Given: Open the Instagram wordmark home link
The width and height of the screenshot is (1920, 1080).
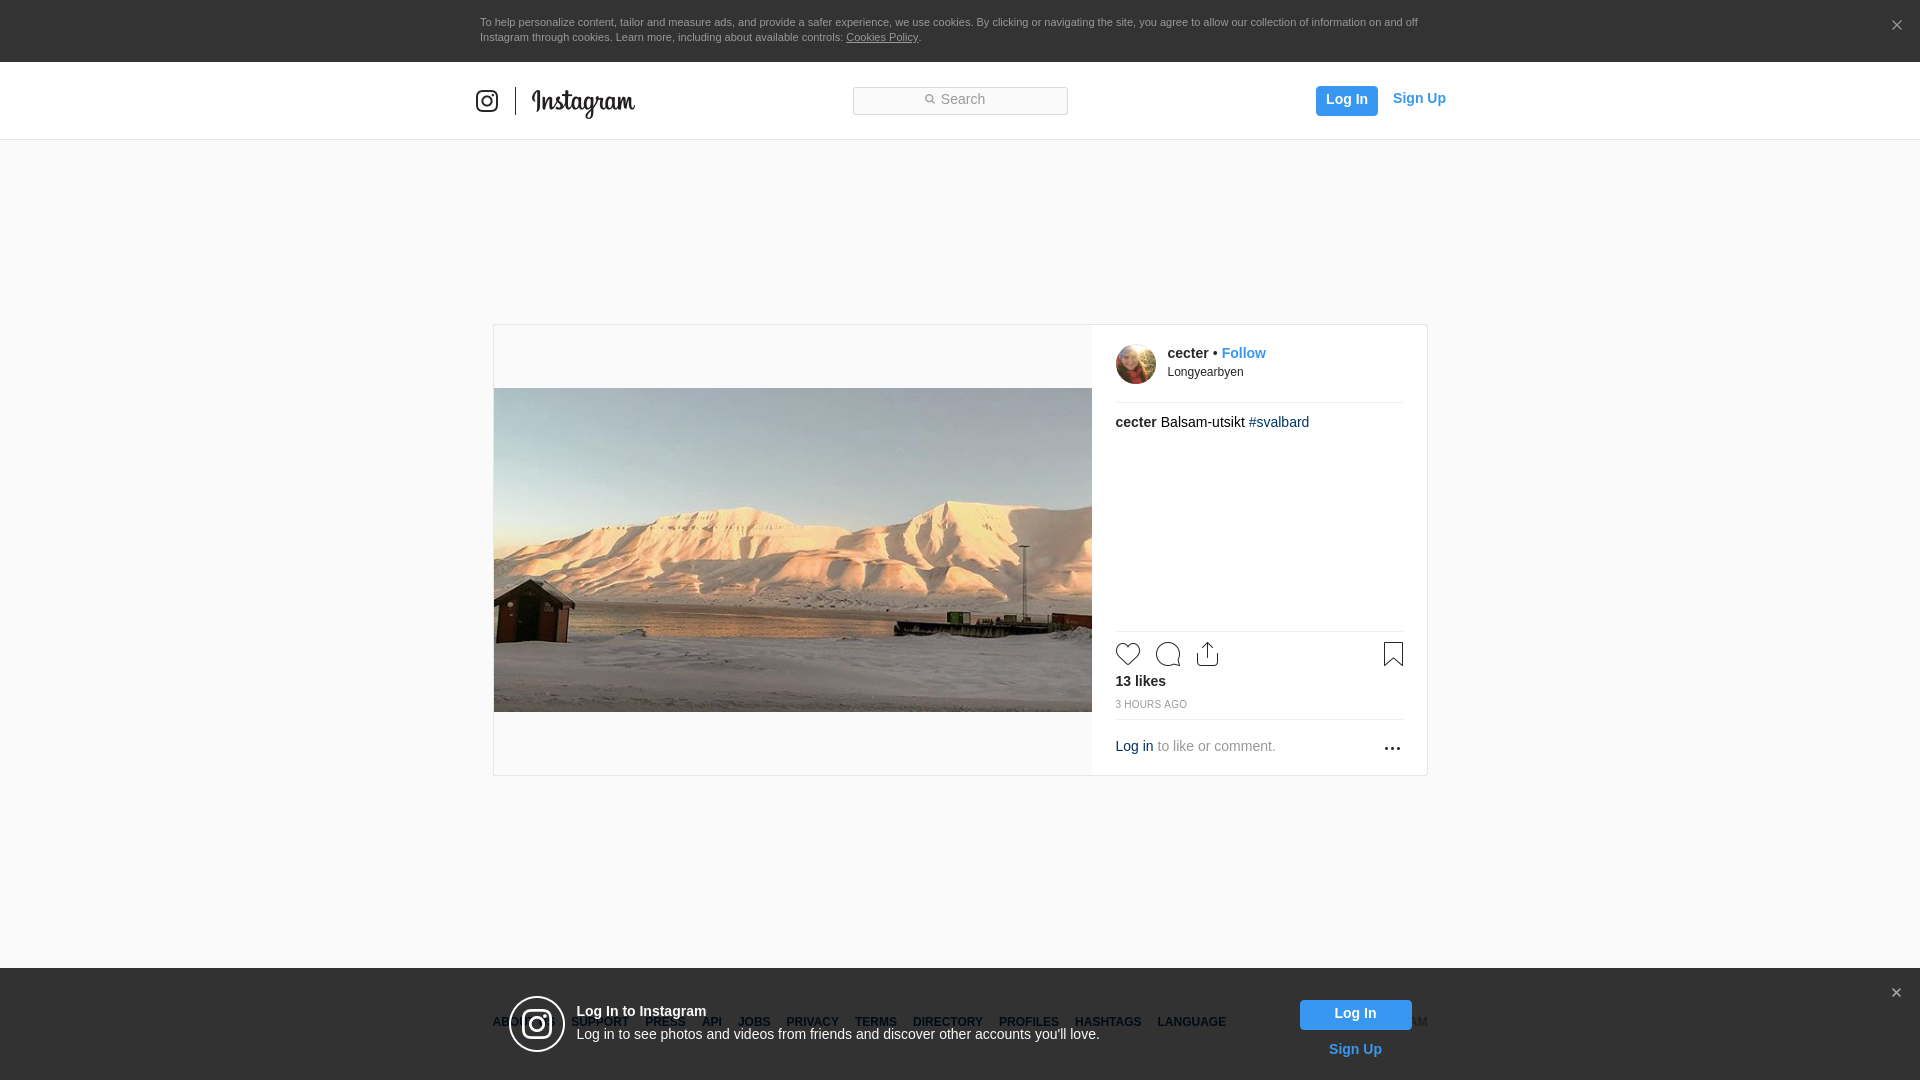Looking at the screenshot, I should point(583,103).
